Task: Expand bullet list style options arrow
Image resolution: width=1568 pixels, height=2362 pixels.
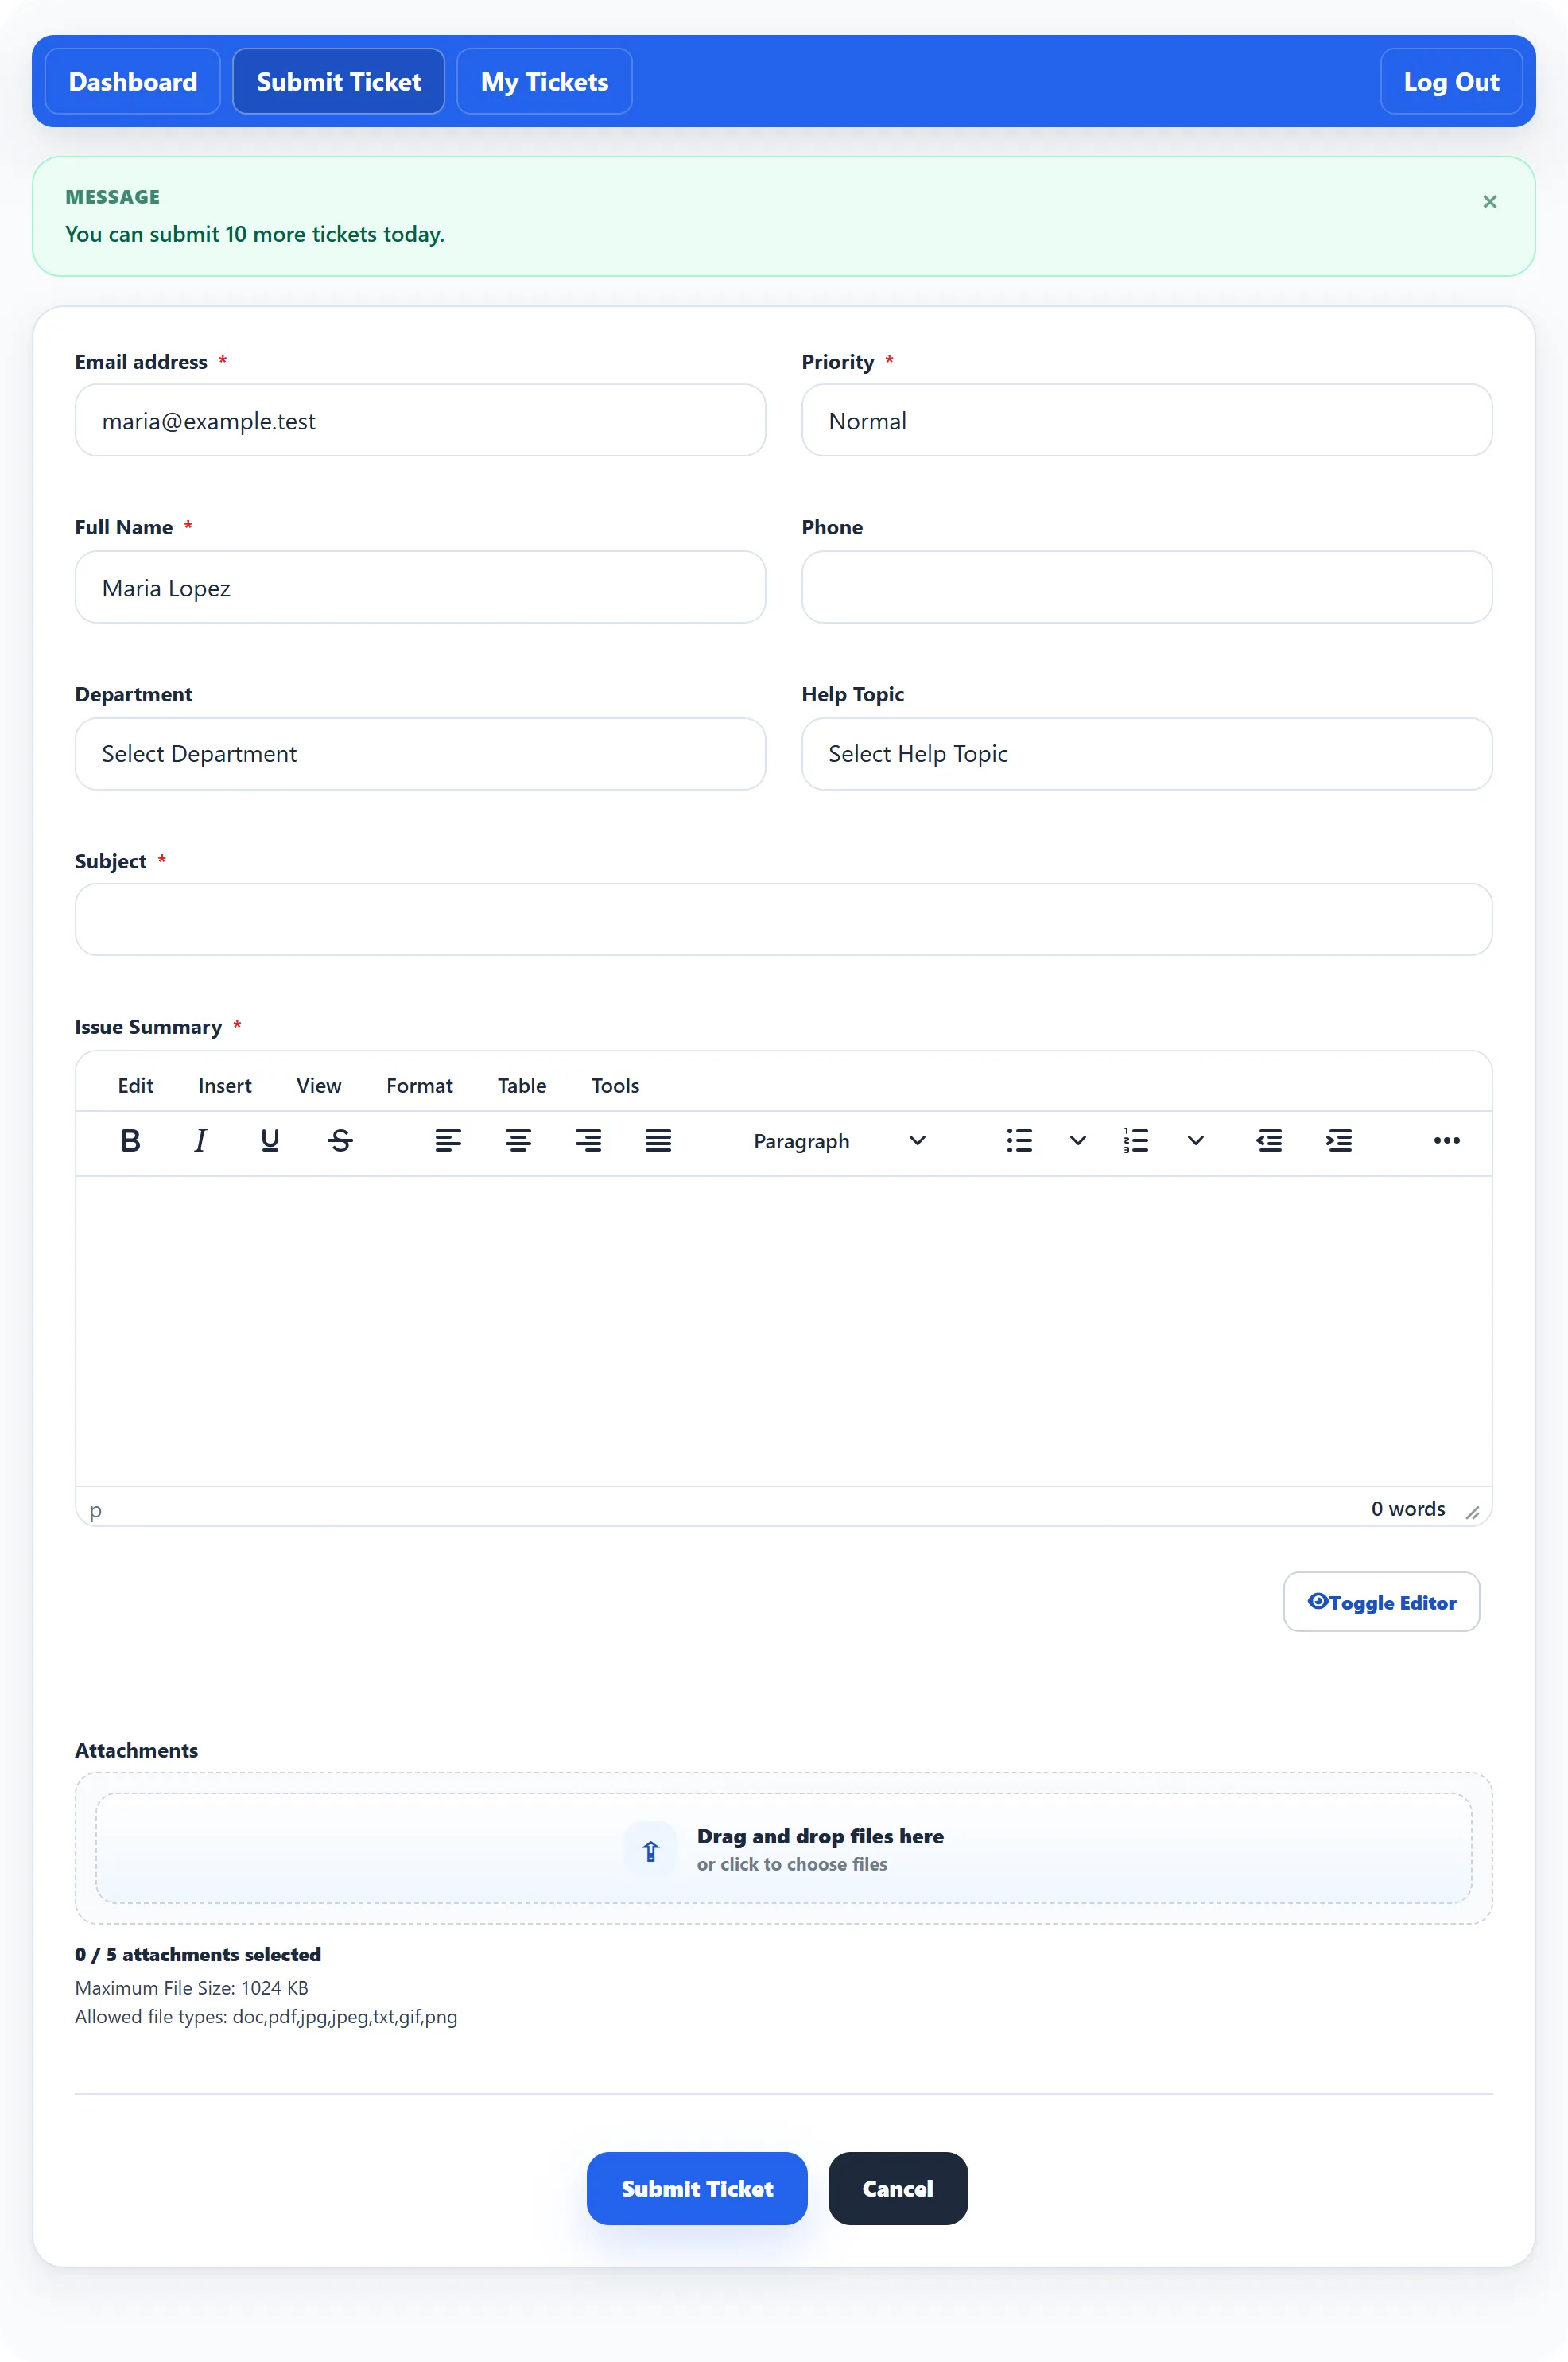Action: point(1077,1140)
